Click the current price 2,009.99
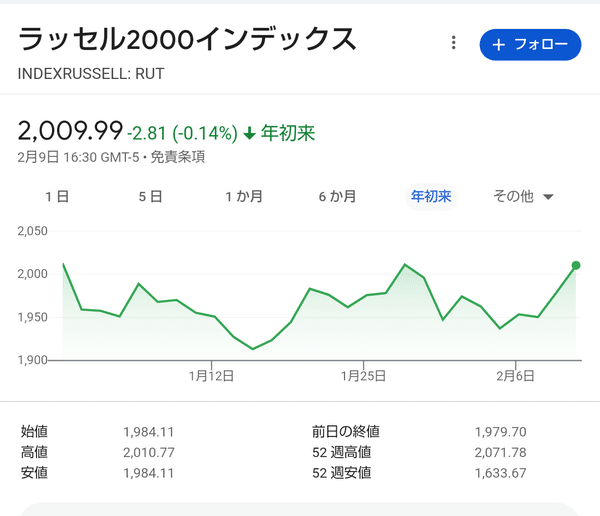This screenshot has height=516, width=600. pos(70,131)
